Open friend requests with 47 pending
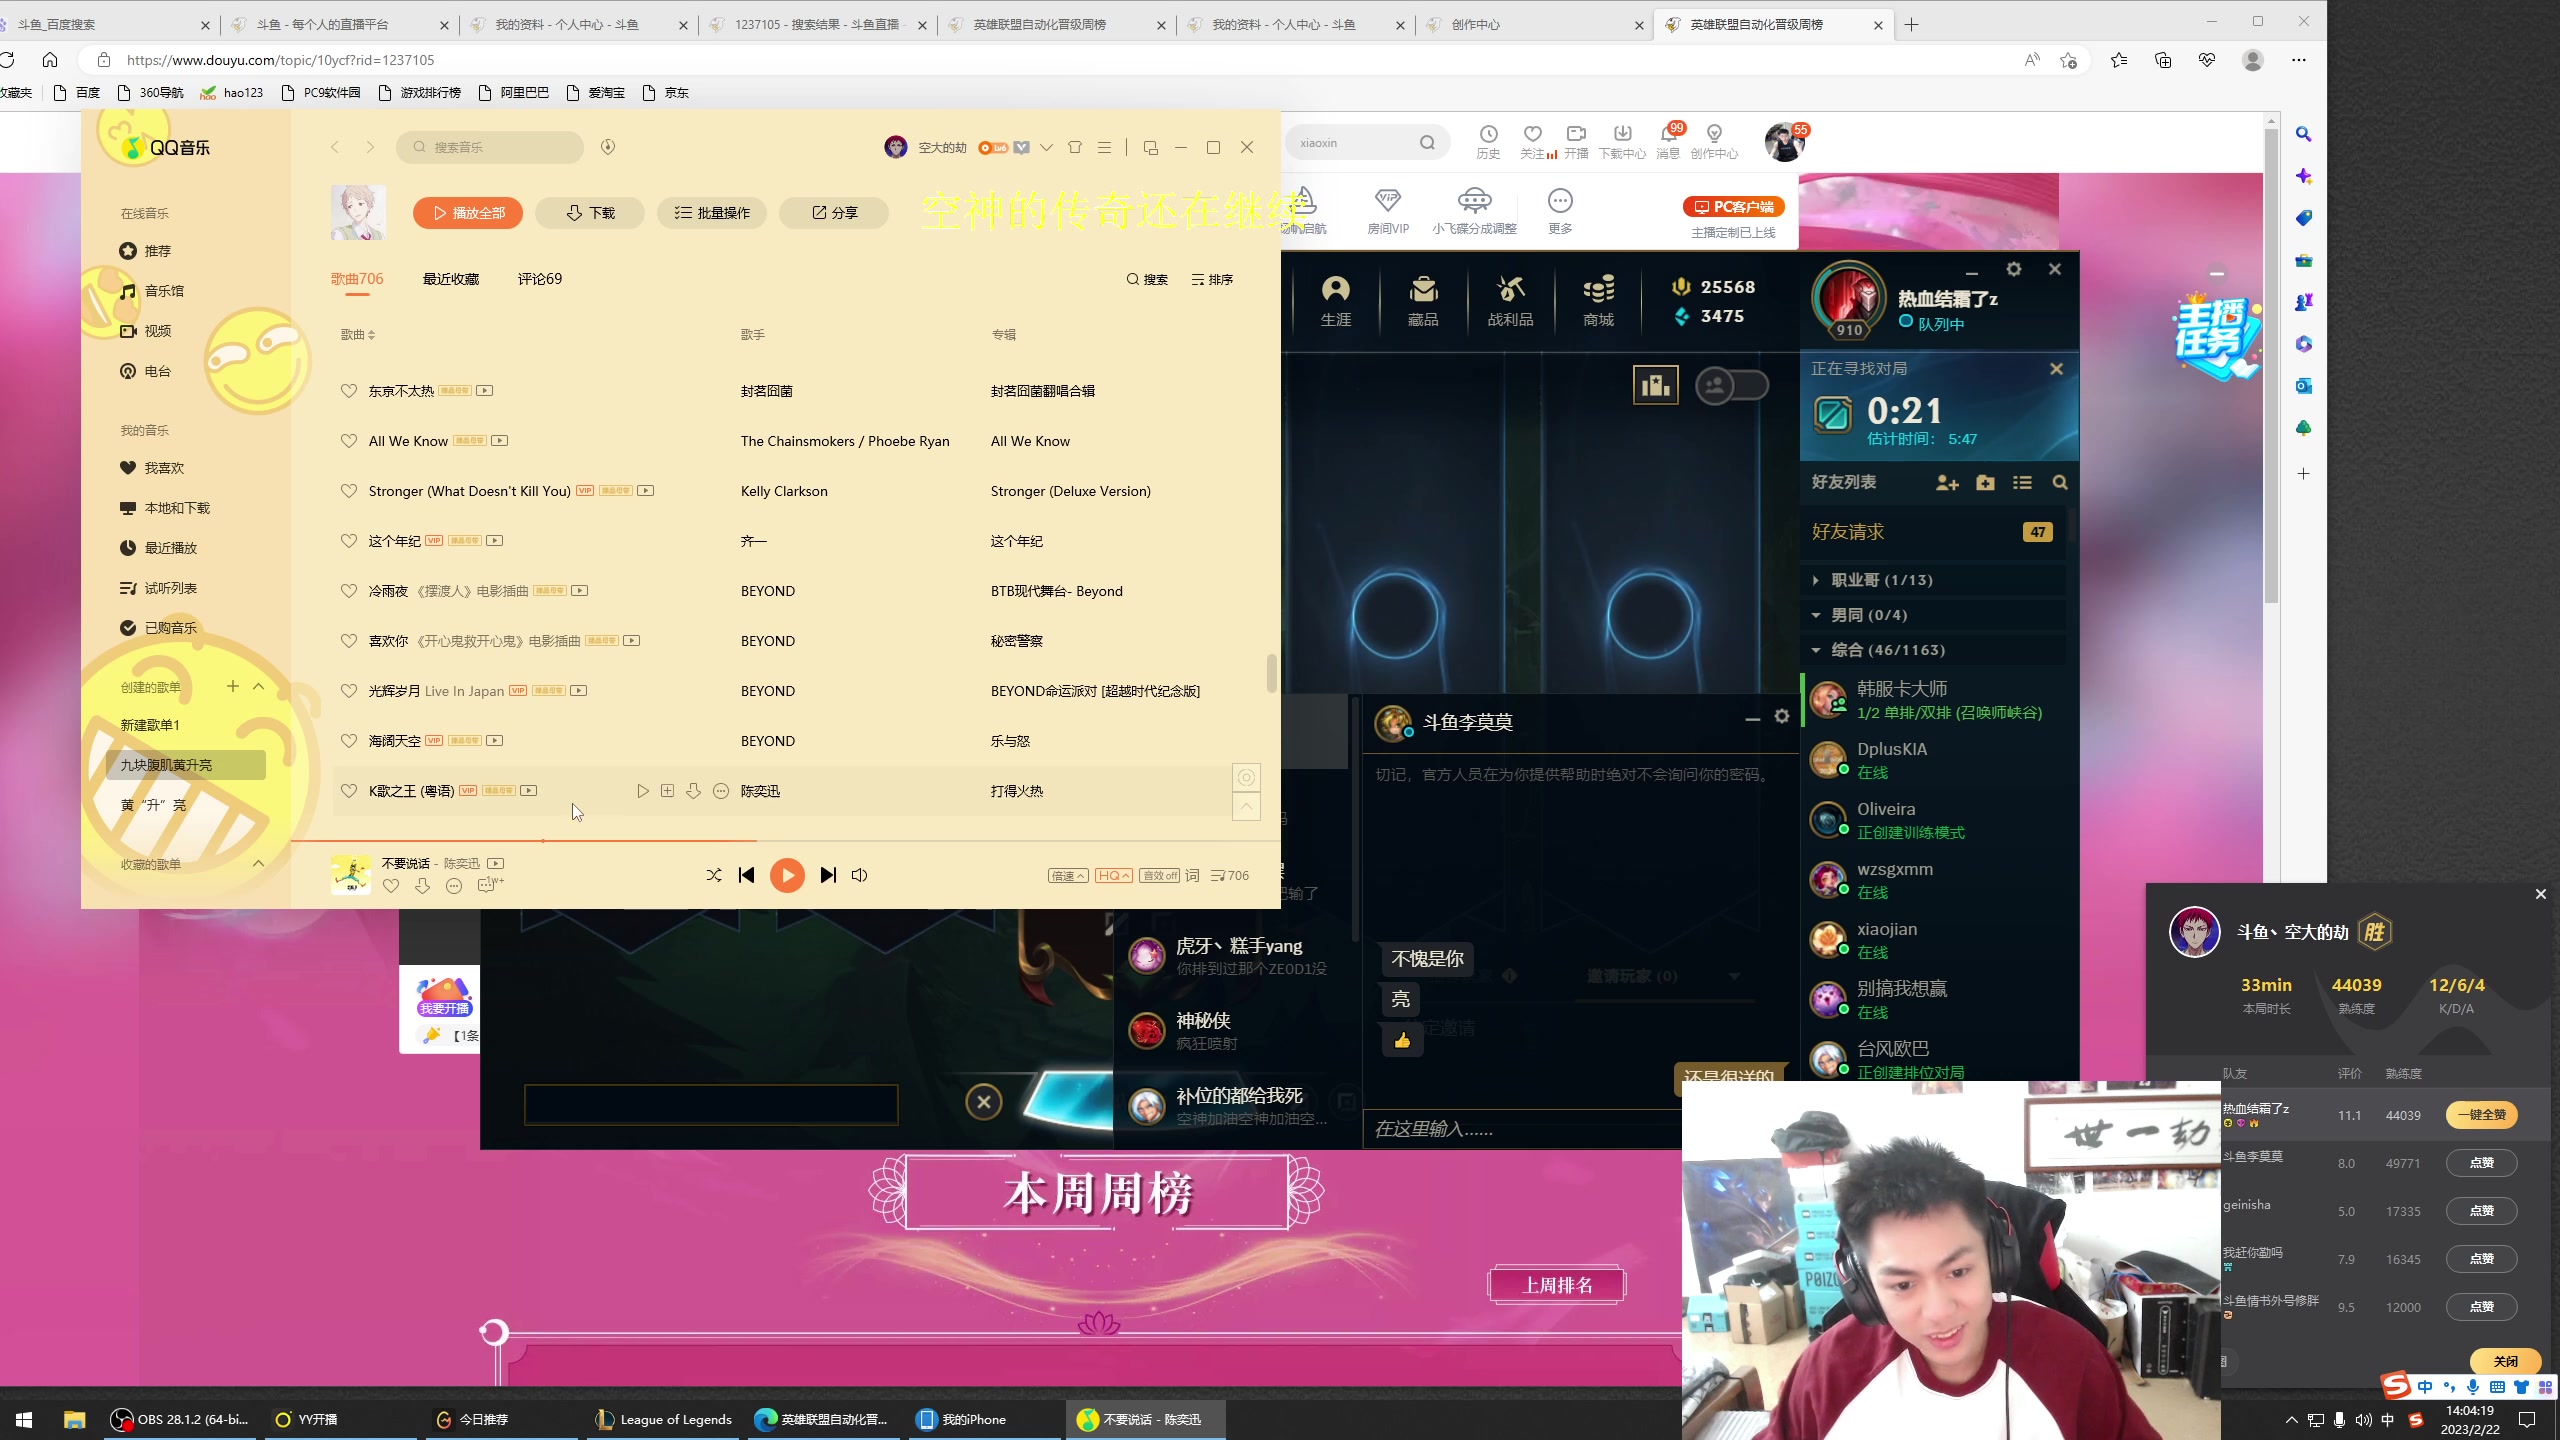The image size is (2560, 1440). tap(1932, 532)
